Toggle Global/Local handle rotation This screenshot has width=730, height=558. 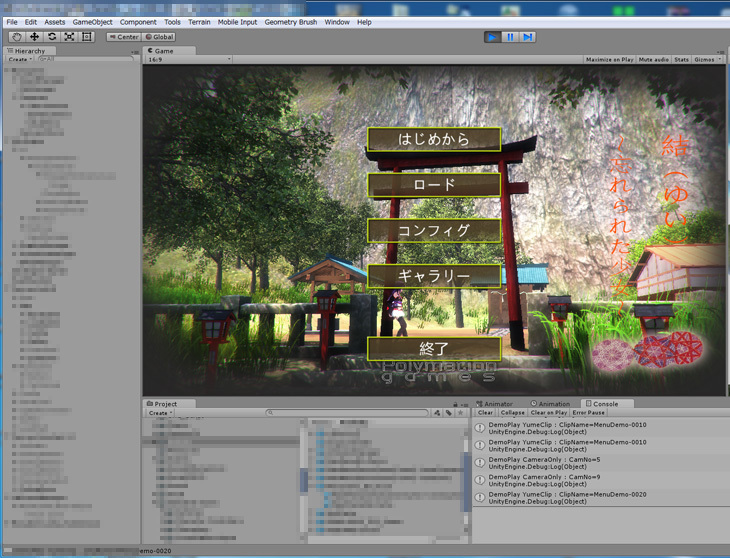tap(159, 37)
